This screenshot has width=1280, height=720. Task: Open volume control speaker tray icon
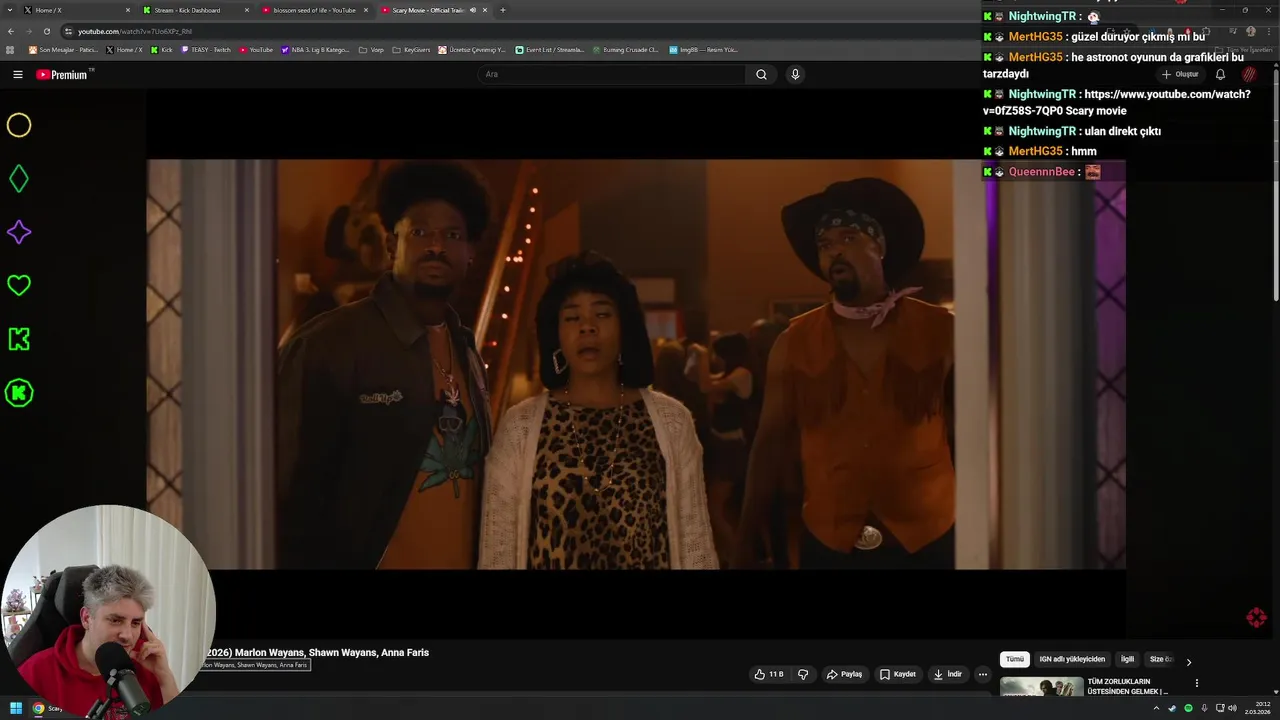[x=1232, y=708]
